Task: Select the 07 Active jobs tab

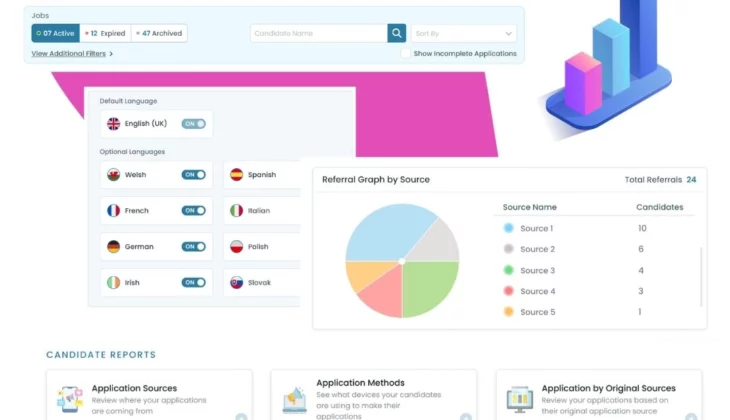Action: (55, 33)
